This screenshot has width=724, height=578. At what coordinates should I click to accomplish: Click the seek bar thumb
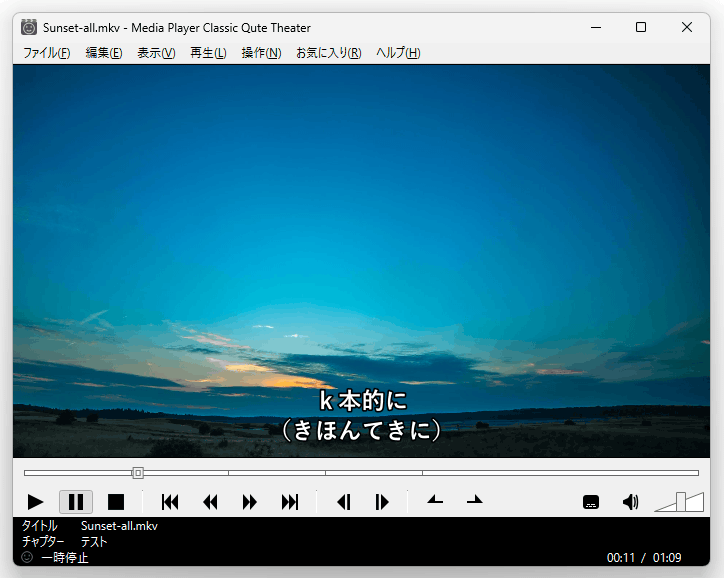point(138,473)
